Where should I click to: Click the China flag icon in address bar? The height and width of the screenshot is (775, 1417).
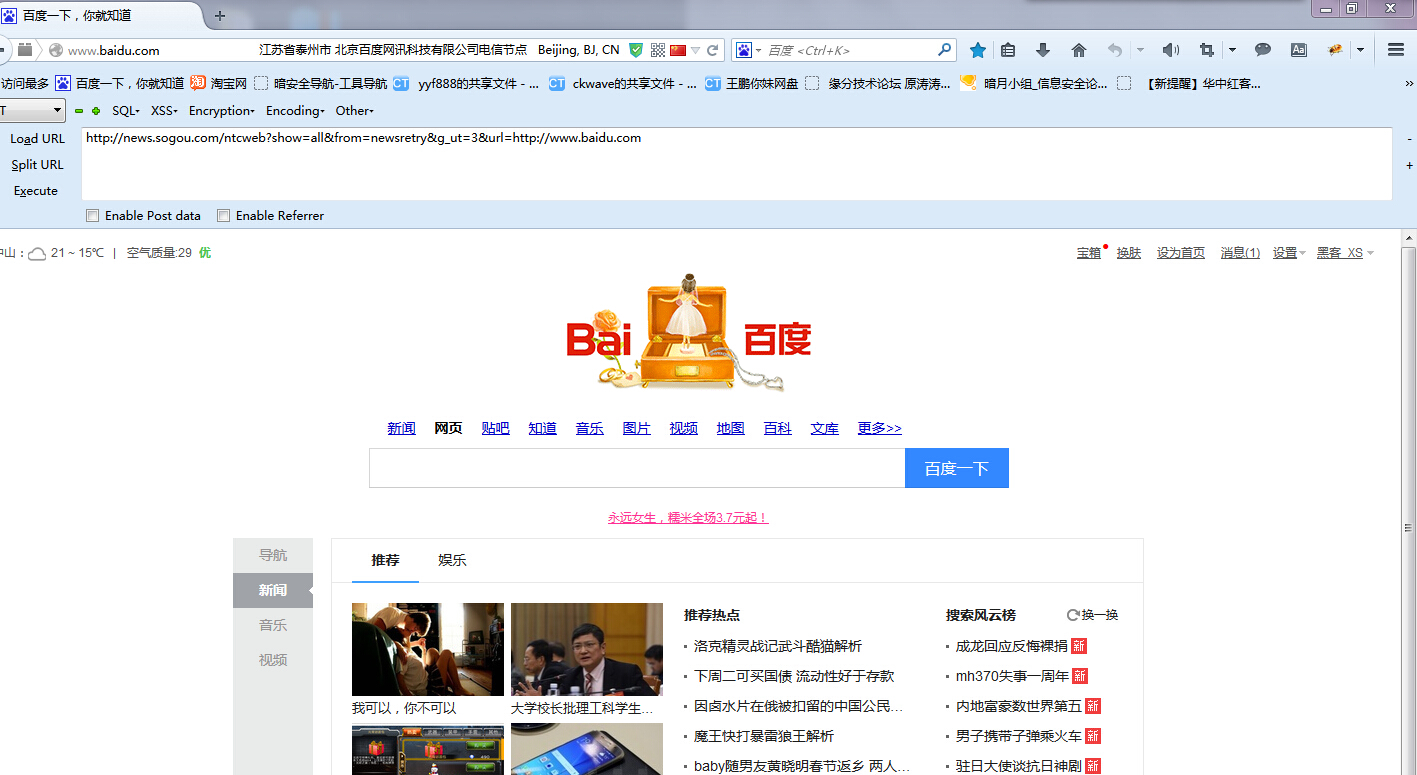(x=678, y=50)
